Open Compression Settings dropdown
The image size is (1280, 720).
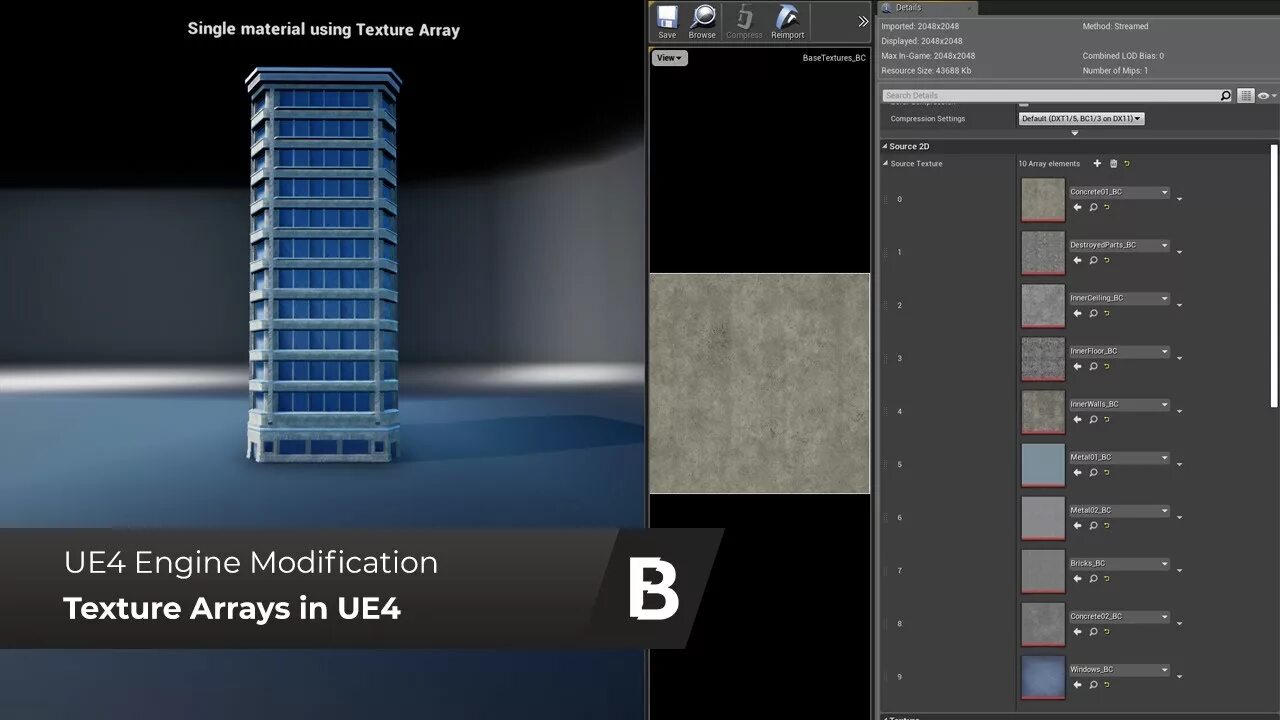(1080, 118)
